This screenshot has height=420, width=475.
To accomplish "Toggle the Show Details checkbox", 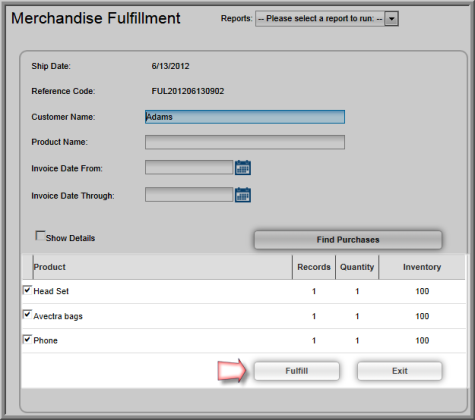I will pos(40,236).
